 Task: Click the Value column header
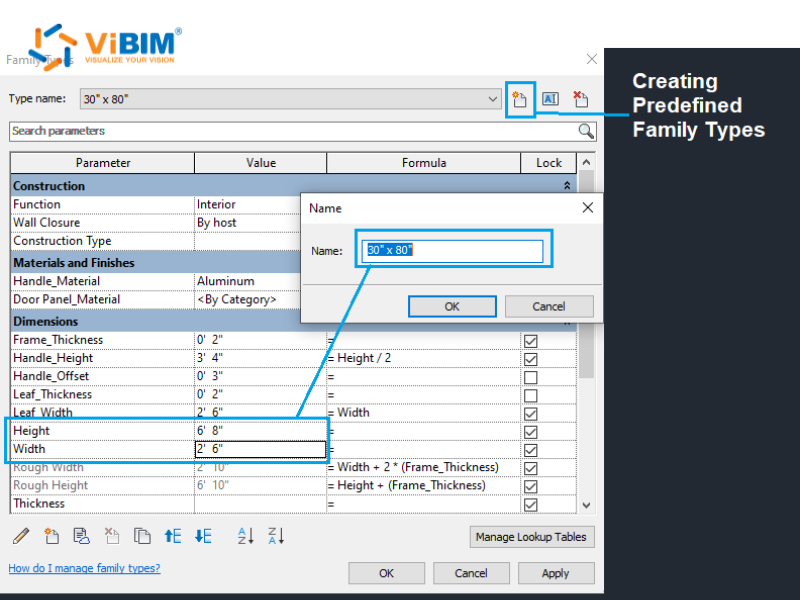(x=261, y=163)
